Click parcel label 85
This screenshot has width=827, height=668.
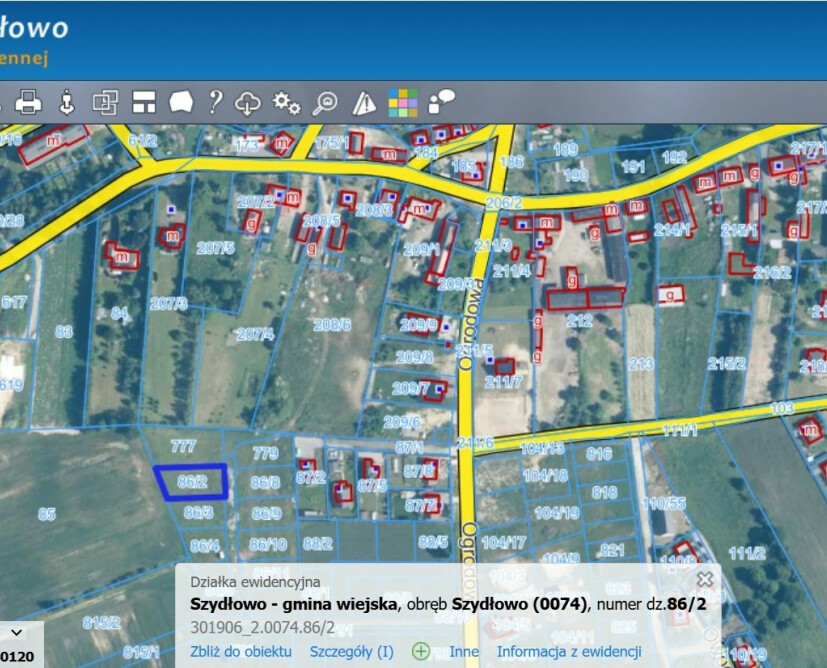tap(47, 514)
